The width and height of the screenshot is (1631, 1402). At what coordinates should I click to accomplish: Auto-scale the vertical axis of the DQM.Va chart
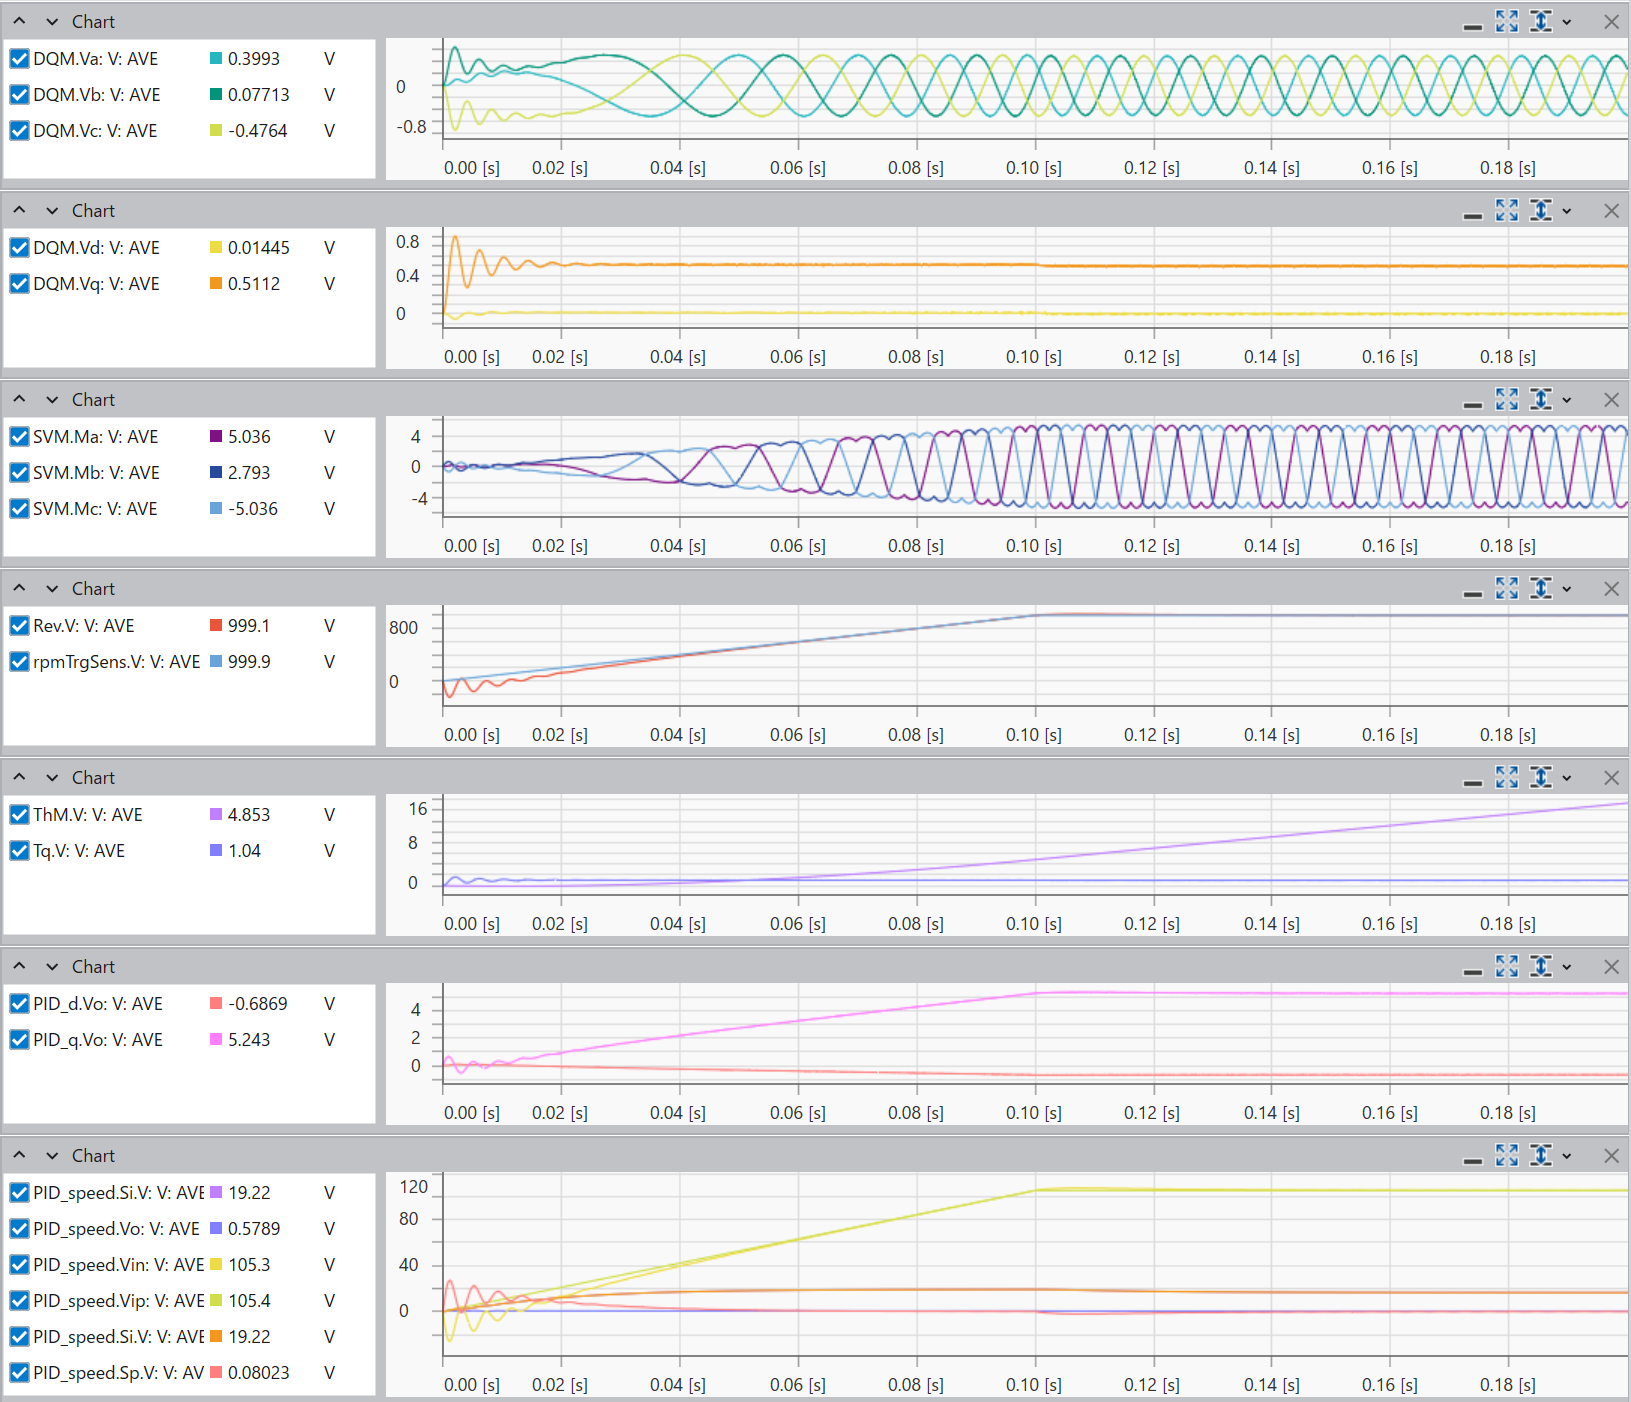click(x=1541, y=21)
